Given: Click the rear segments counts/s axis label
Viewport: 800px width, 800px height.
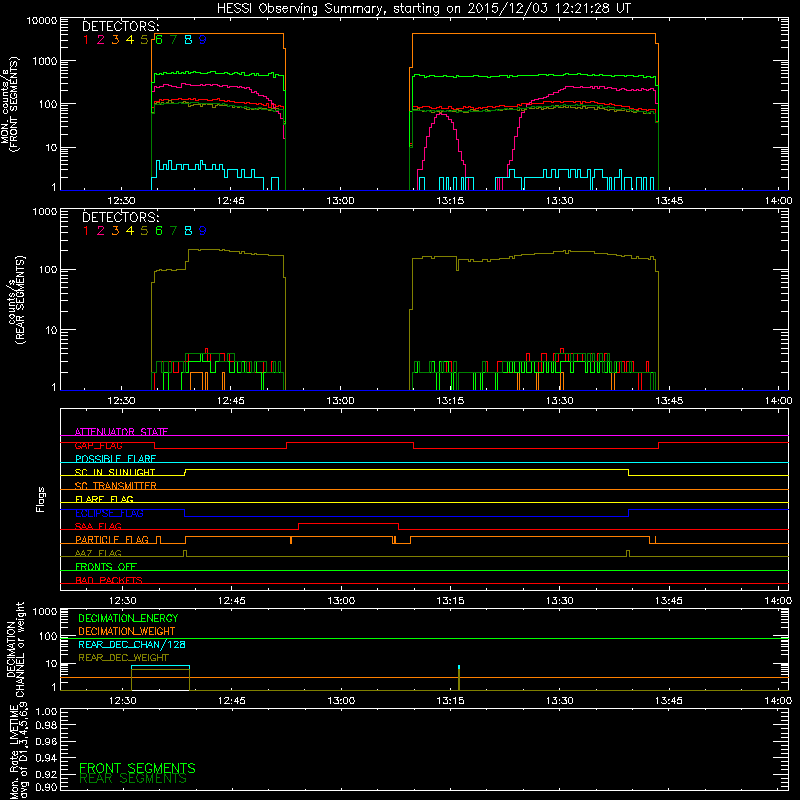Looking at the screenshot, I should coord(14,299).
